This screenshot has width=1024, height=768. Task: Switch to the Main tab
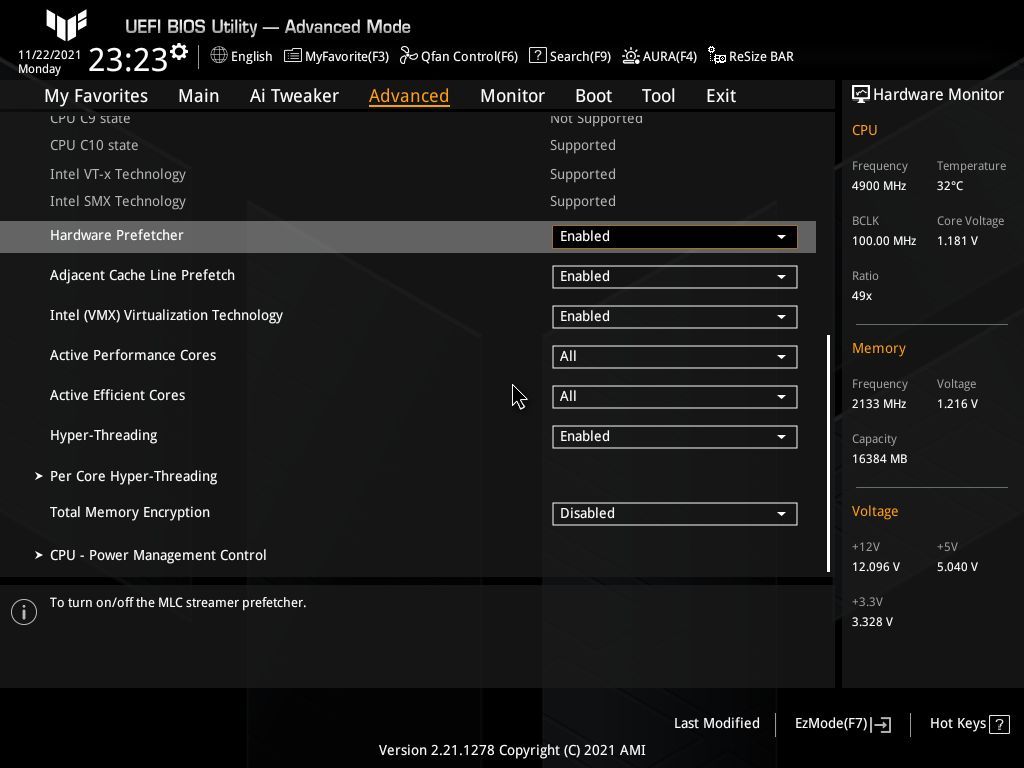tap(199, 96)
